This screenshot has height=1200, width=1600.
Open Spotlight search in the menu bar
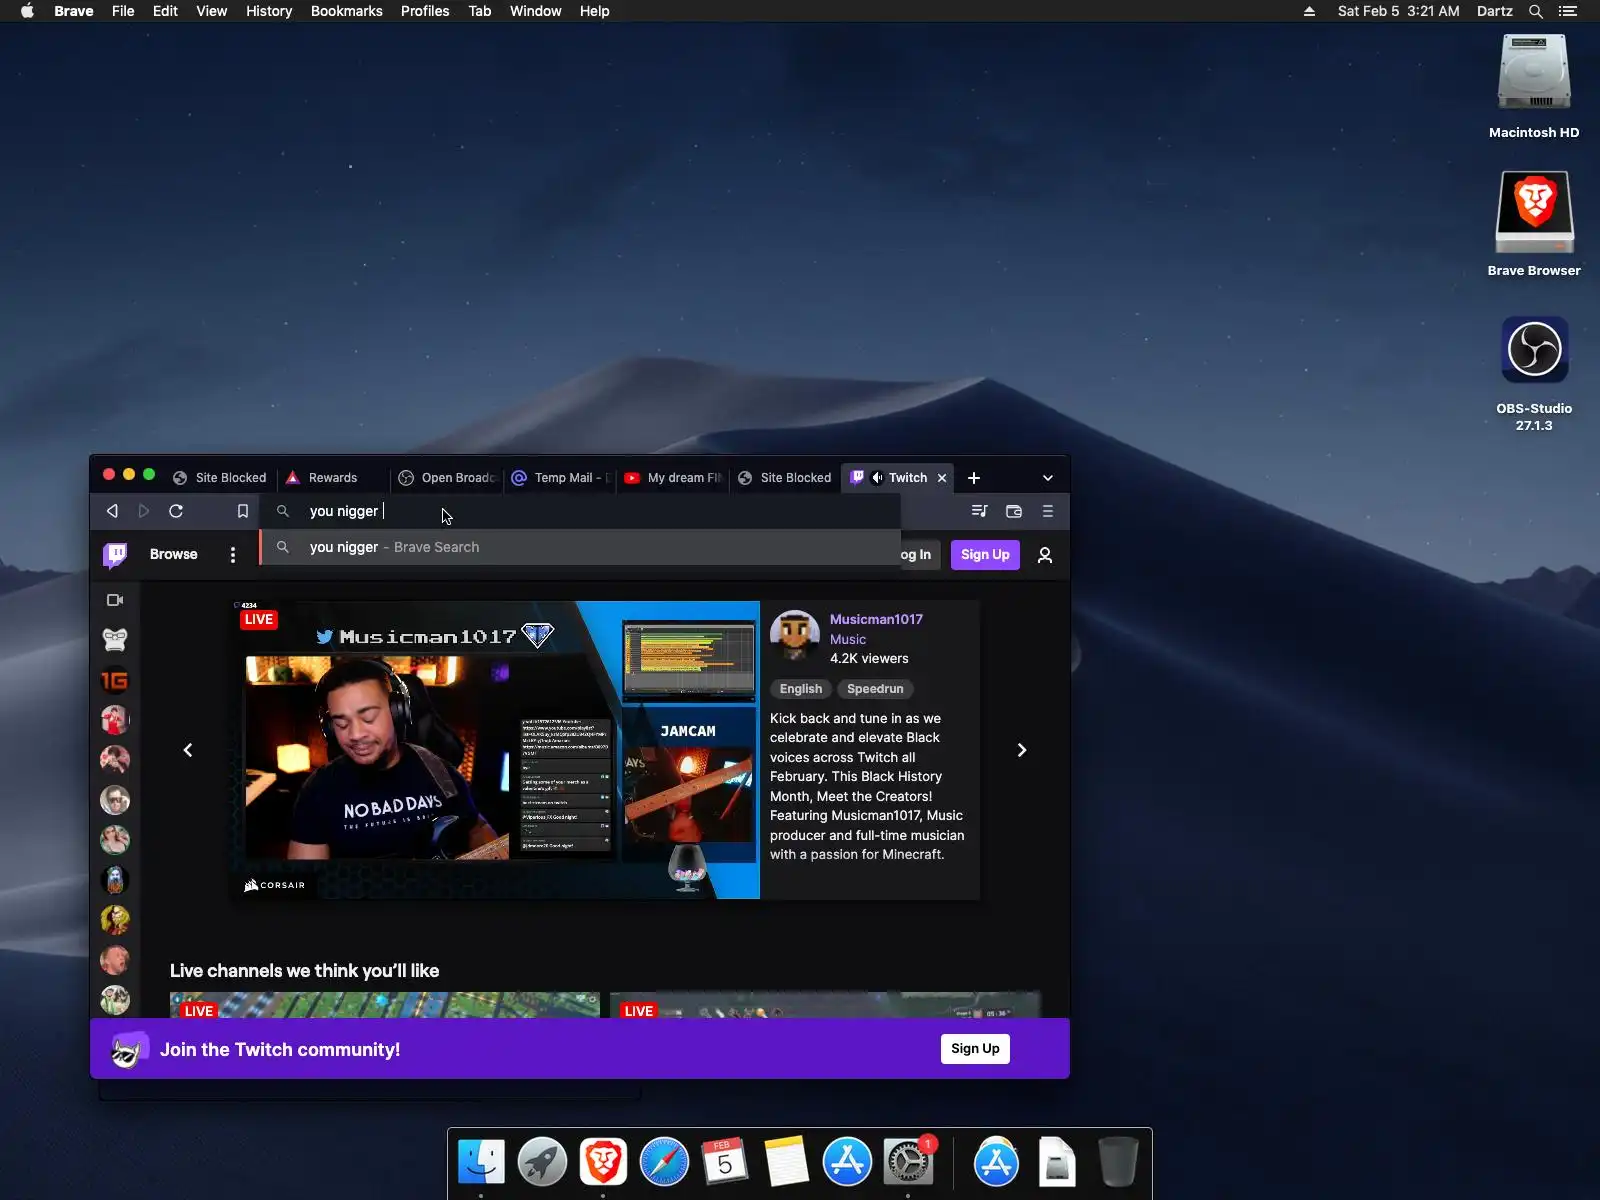1536,11
